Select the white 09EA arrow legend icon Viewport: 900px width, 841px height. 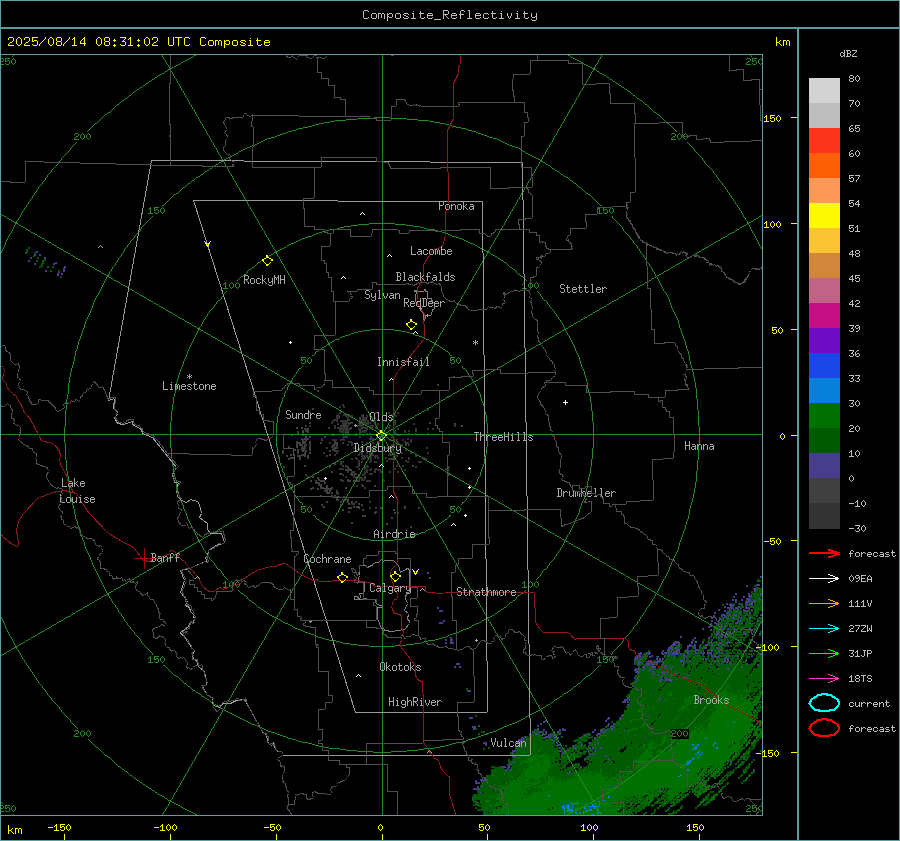point(824,578)
